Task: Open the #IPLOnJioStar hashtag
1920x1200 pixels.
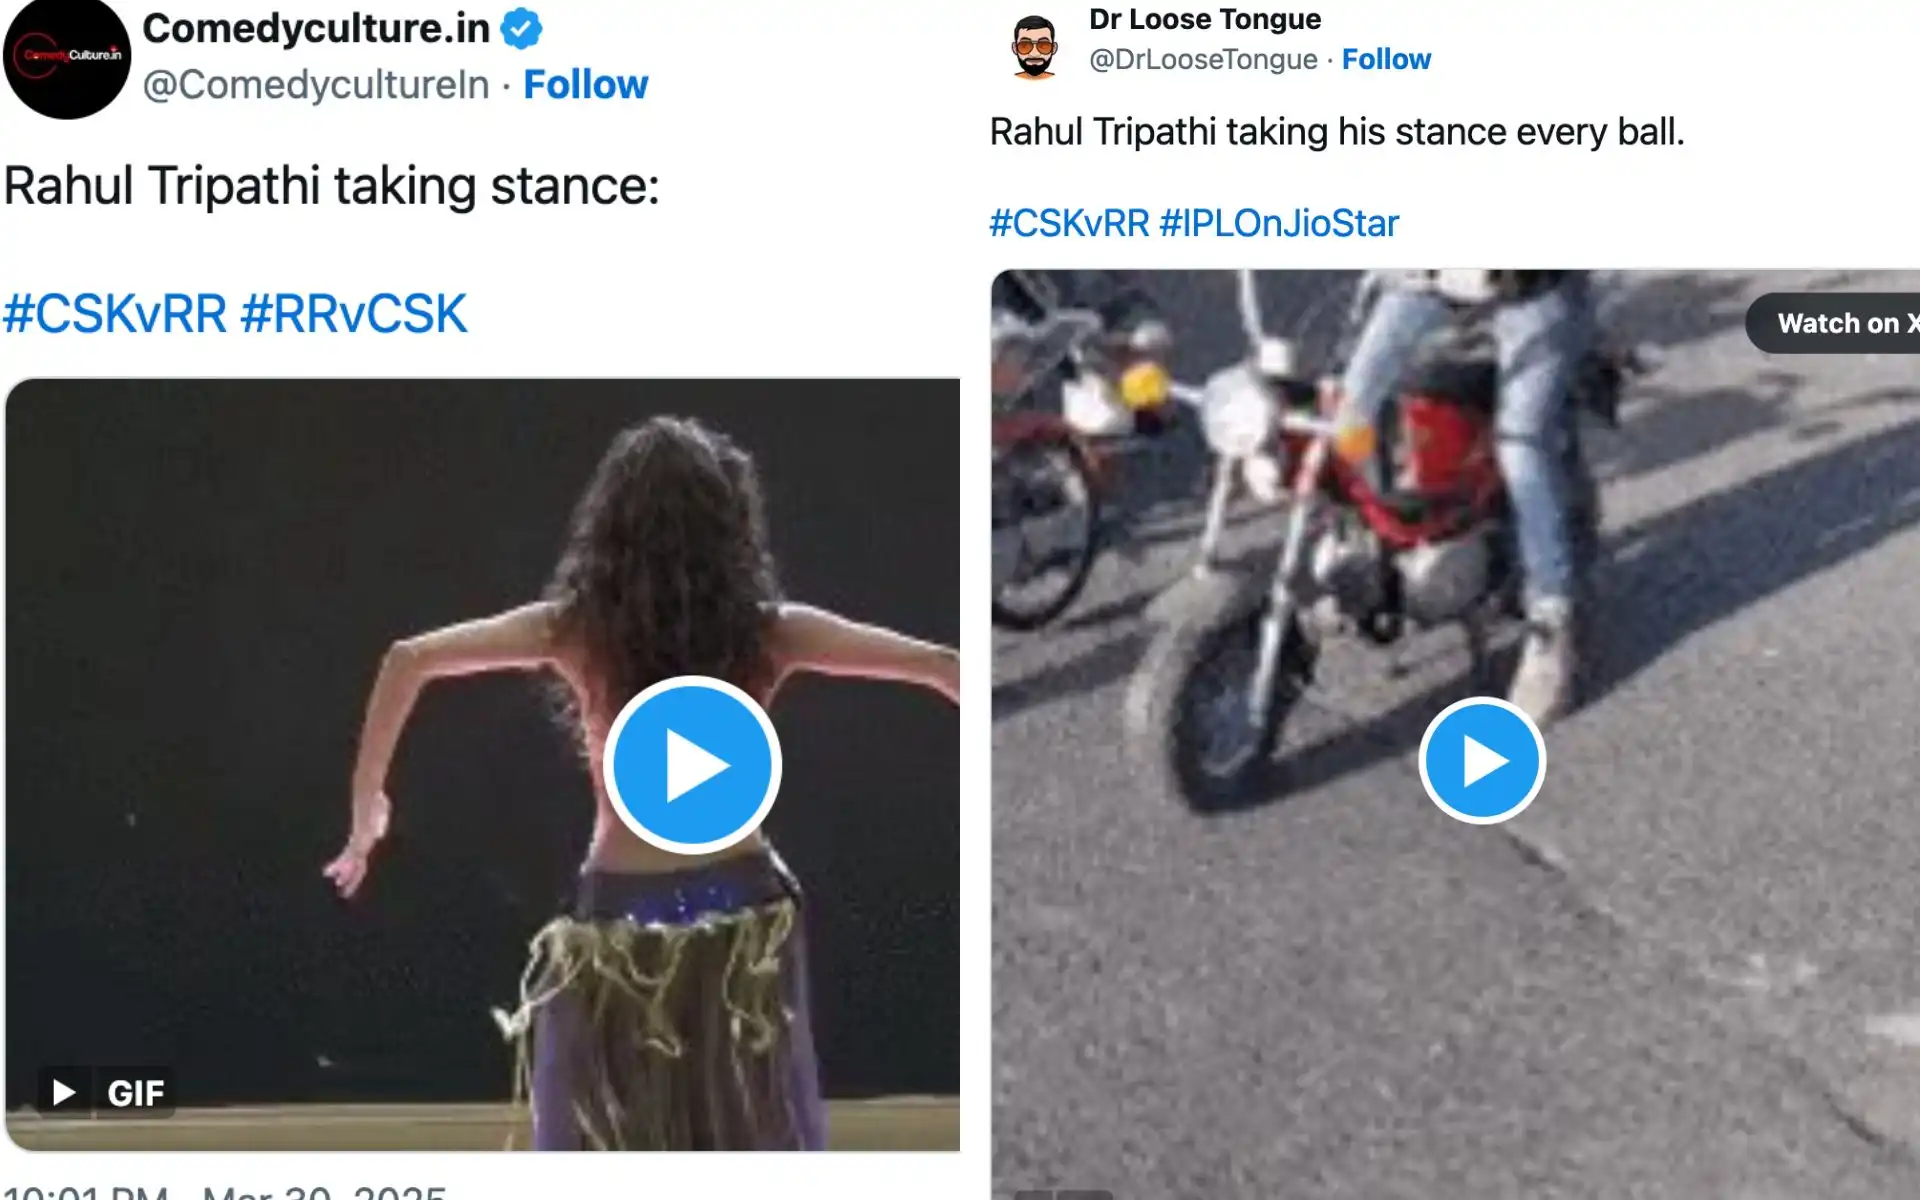Action: [1283, 223]
